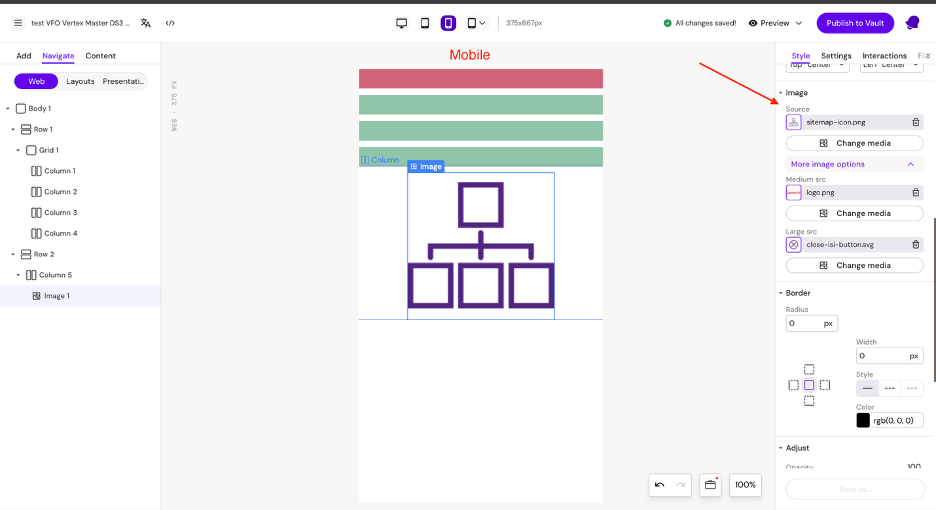Open the briefcase icon with red dot

tap(710, 485)
